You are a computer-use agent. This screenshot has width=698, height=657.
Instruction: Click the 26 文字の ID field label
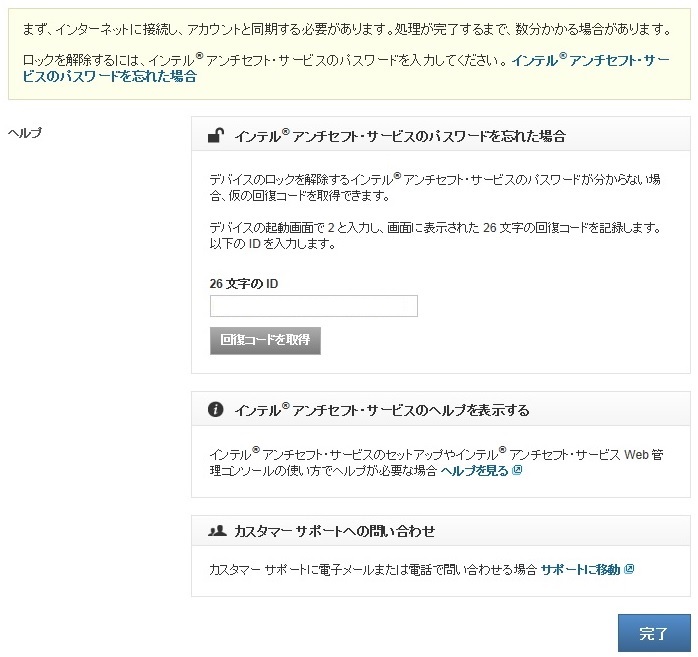244,284
